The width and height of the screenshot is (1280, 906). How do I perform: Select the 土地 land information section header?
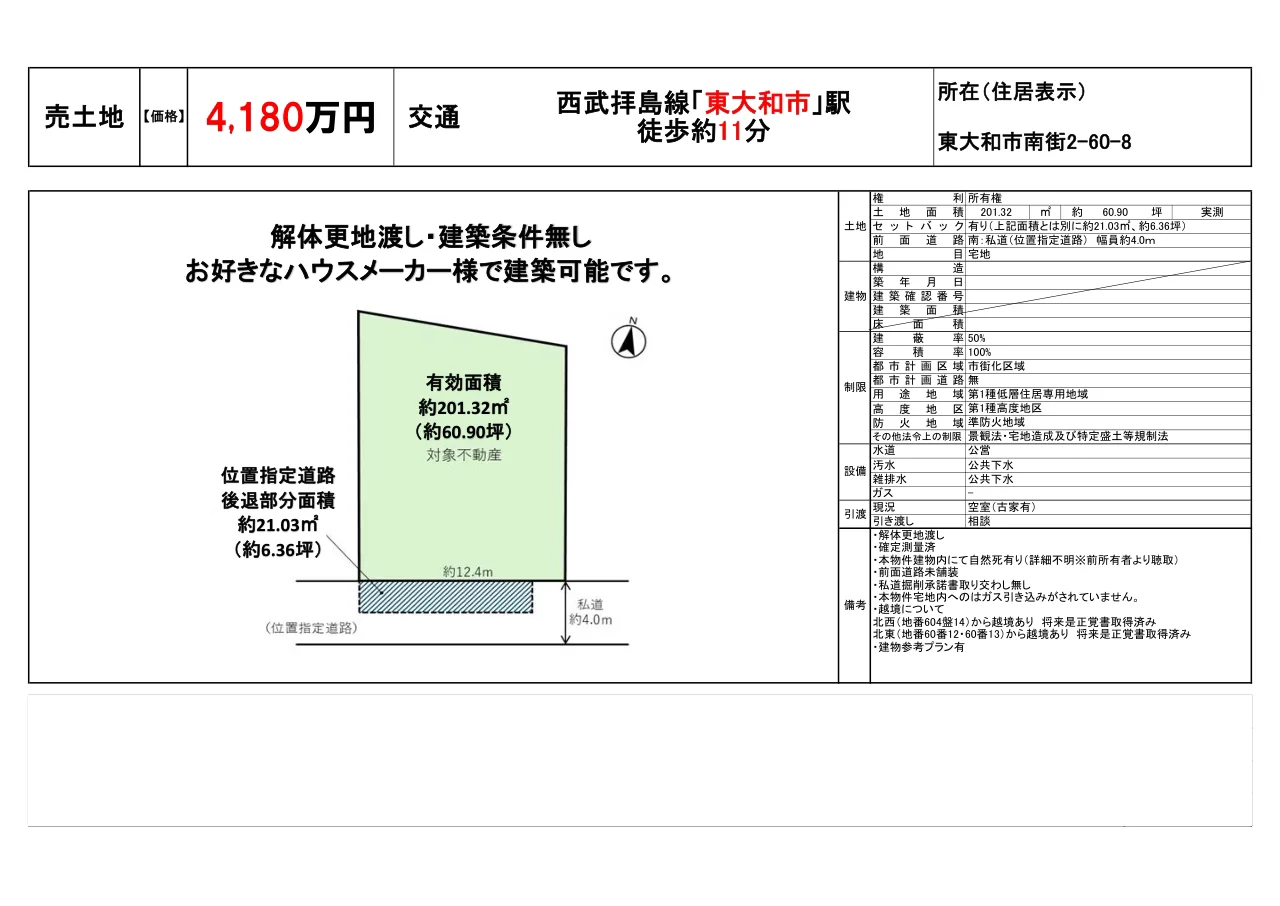pyautogui.click(x=855, y=227)
